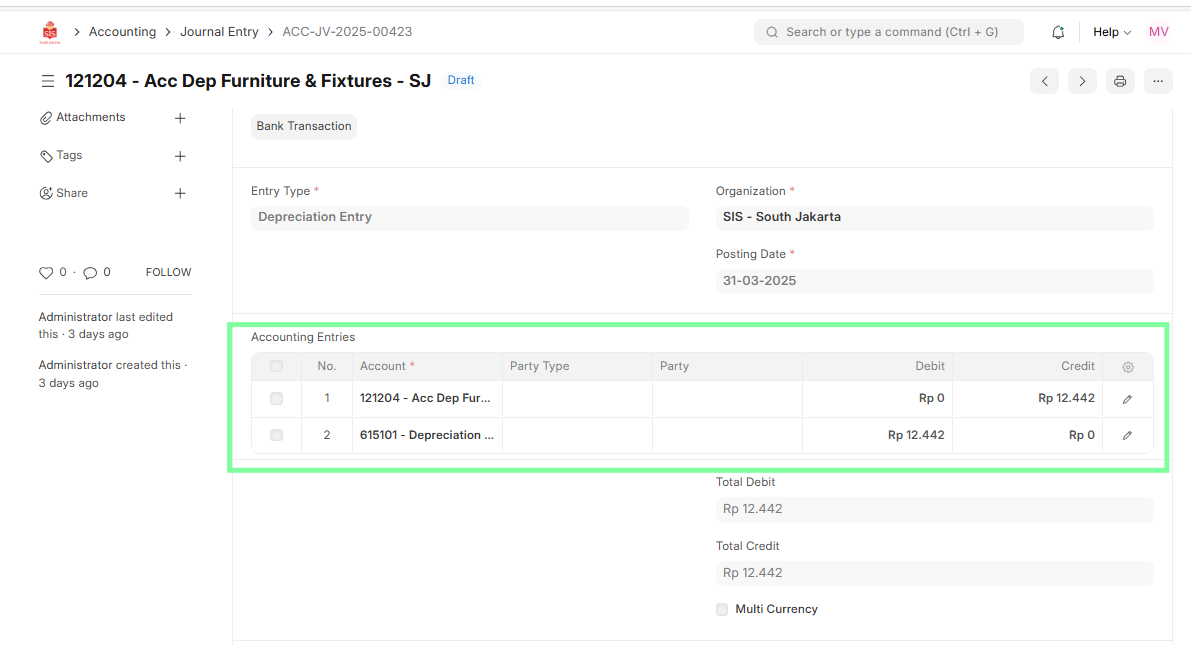The image size is (1191, 645).
Task: Toggle the sidebar hamburger icon
Action: 47,81
